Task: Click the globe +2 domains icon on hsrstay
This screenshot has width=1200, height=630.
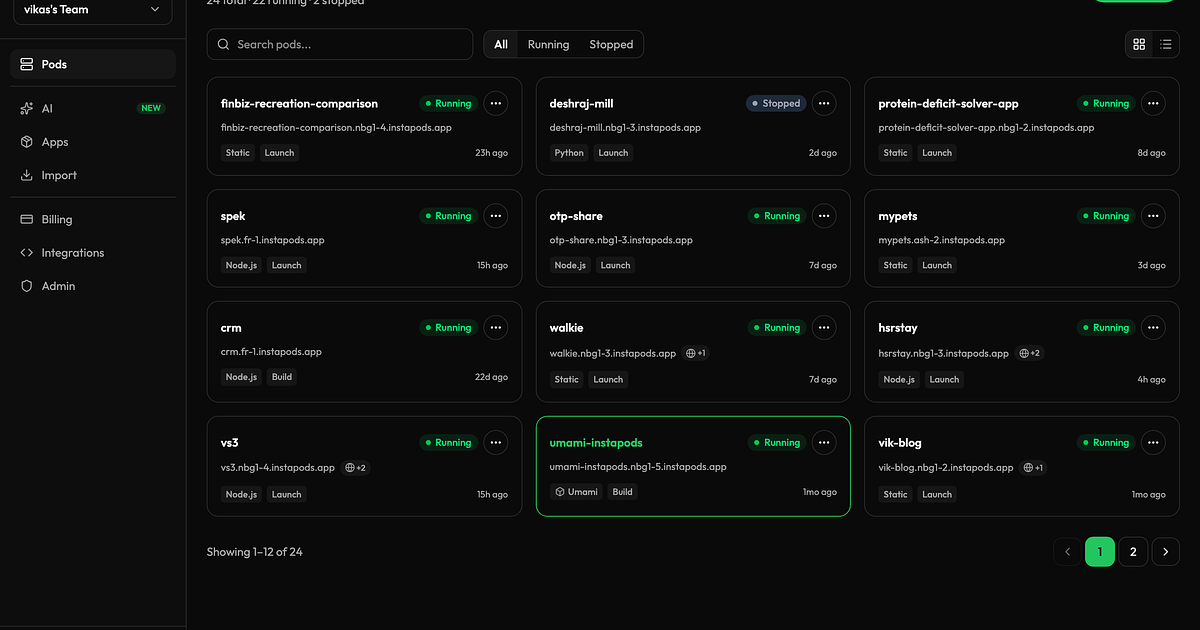Action: (1029, 353)
